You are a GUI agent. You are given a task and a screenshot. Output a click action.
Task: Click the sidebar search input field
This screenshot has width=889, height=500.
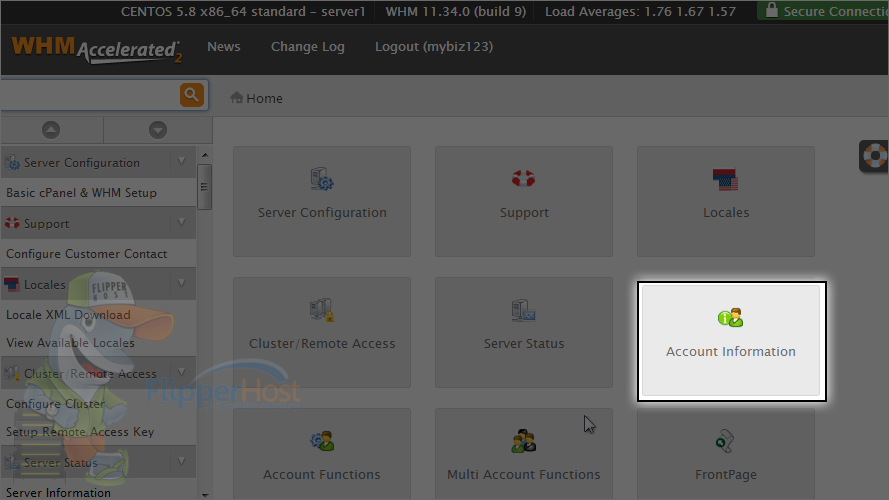coord(90,95)
